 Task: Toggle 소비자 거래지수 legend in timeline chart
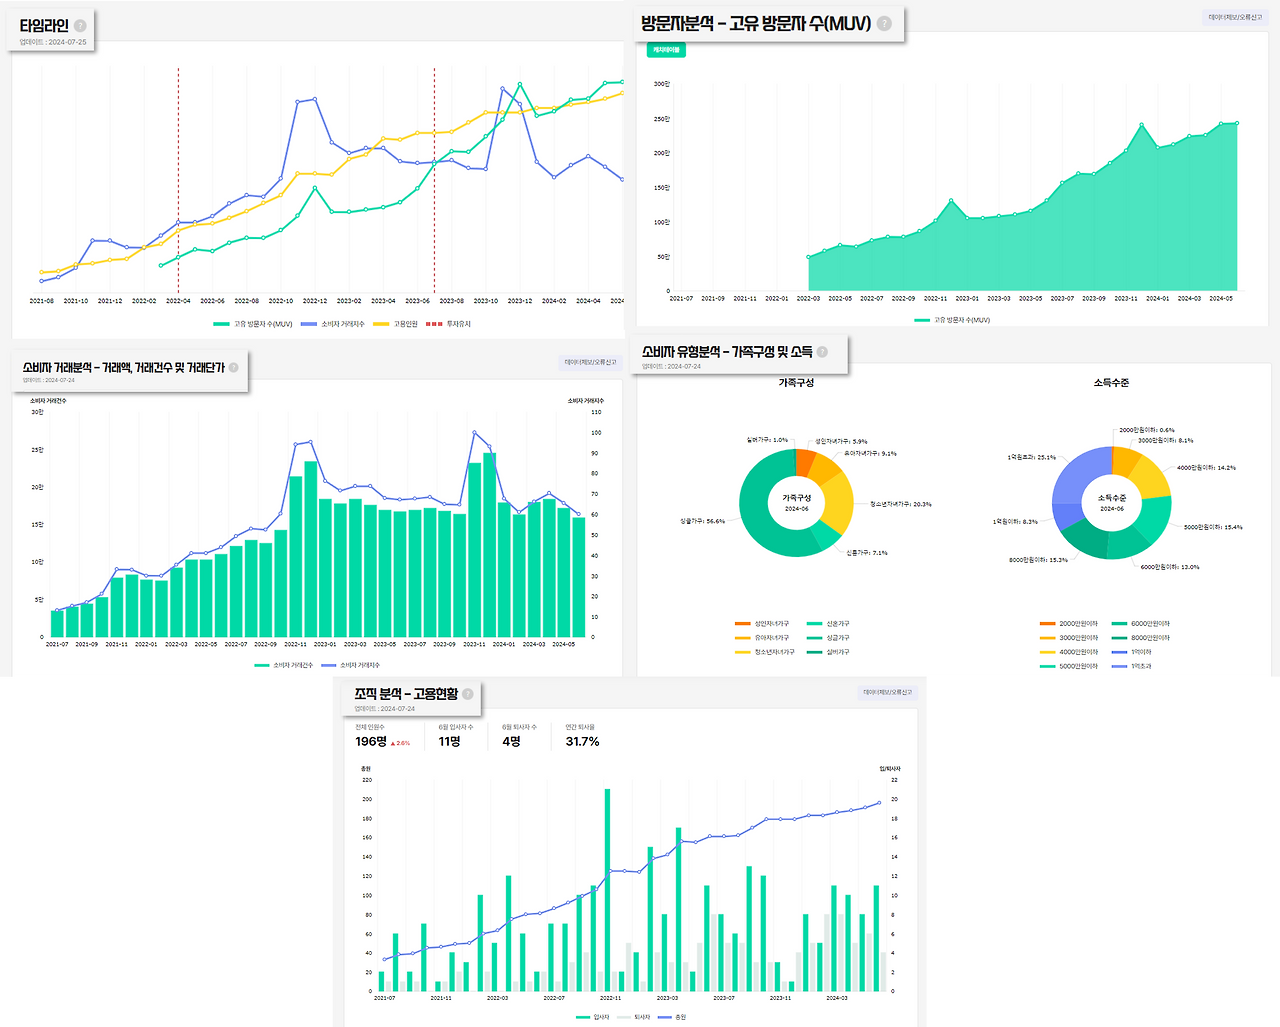(333, 324)
